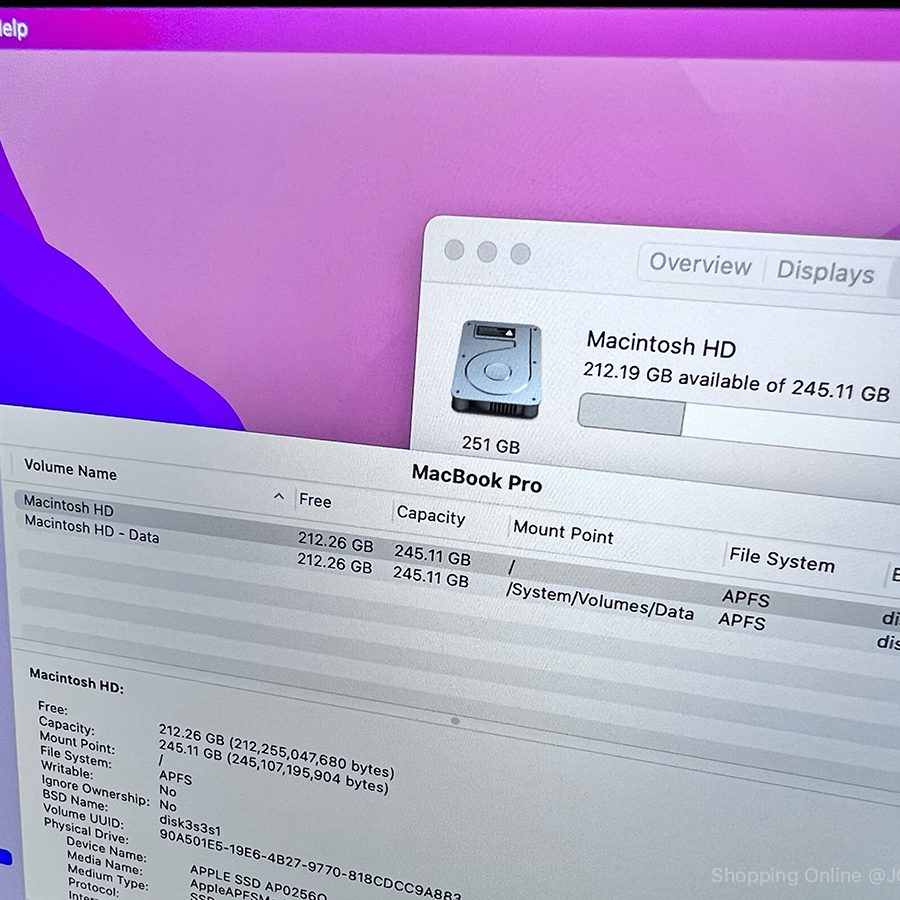Click the Volume UUID value 90A501E5
Viewport: 900px width, 900px height.
click(310, 864)
